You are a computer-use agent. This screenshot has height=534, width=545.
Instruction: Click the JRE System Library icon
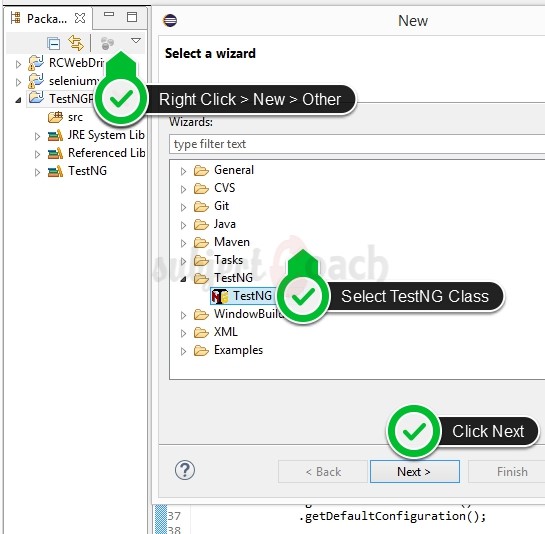tap(55, 135)
